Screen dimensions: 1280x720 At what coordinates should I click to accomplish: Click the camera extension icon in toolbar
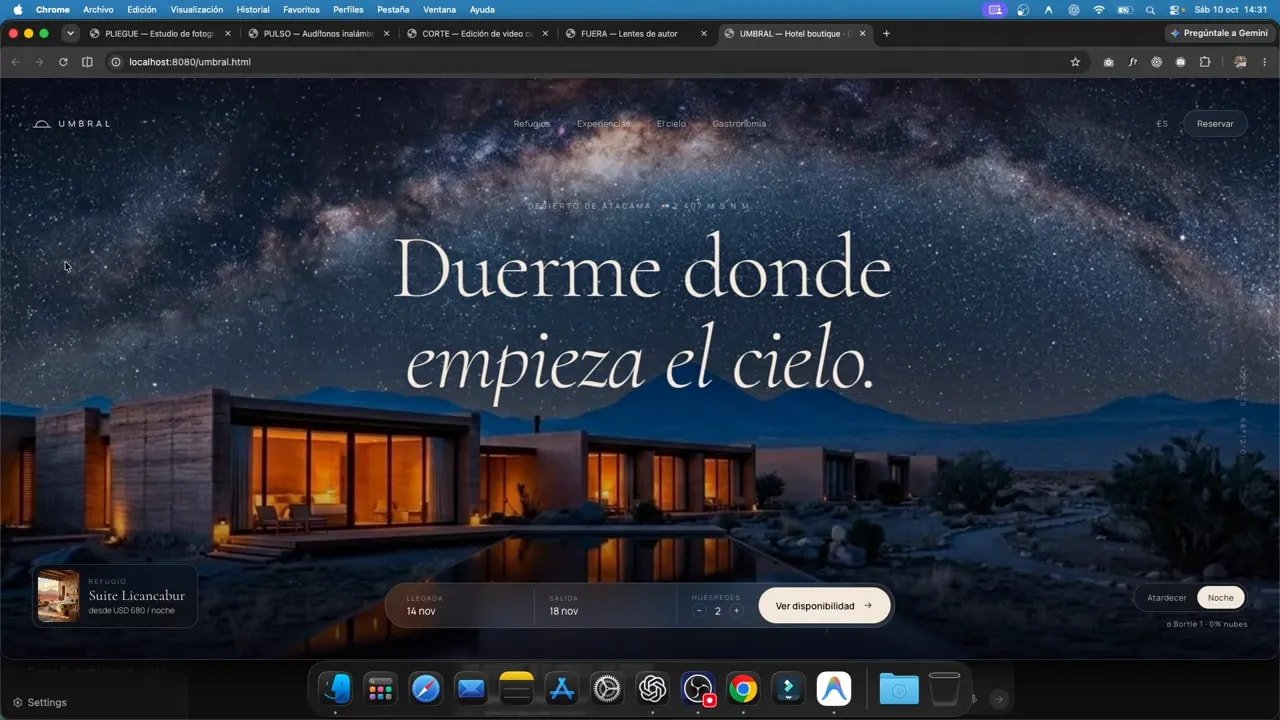click(x=1109, y=62)
